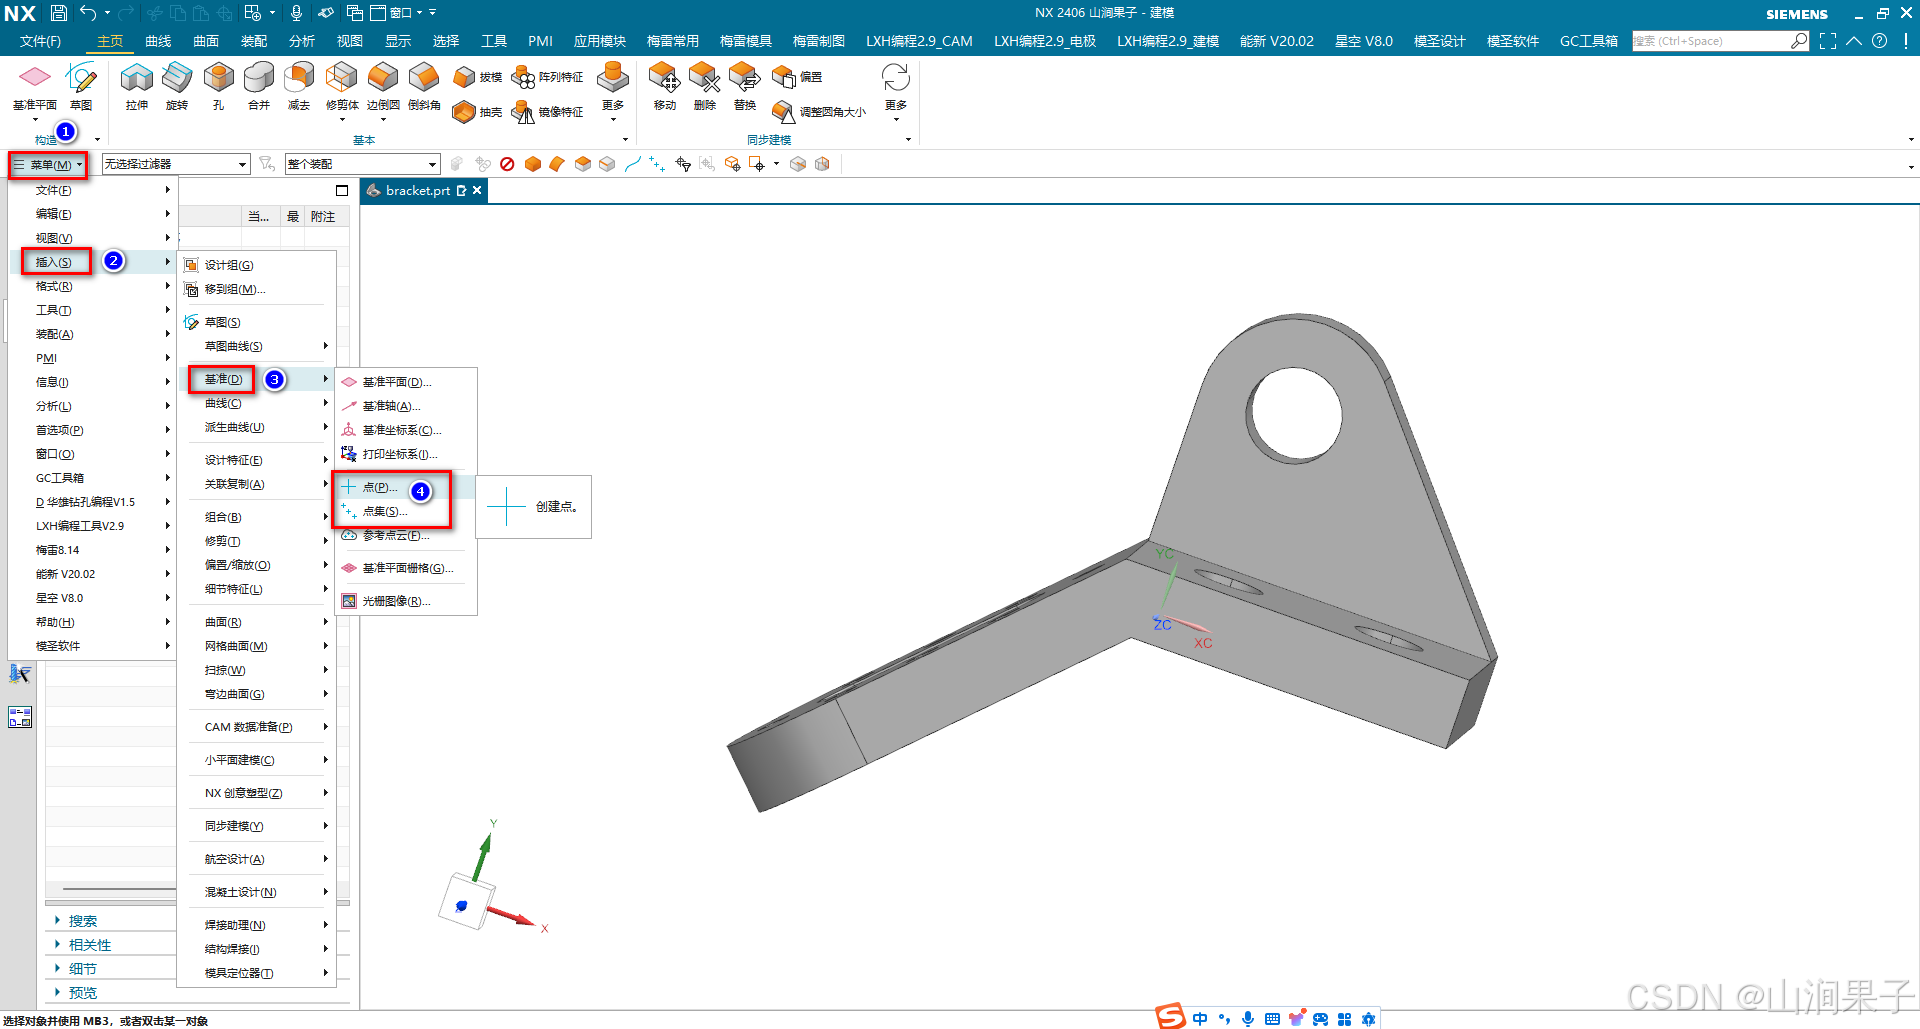Click the Undo arrow icon
The width and height of the screenshot is (1920, 1029).
89,13
